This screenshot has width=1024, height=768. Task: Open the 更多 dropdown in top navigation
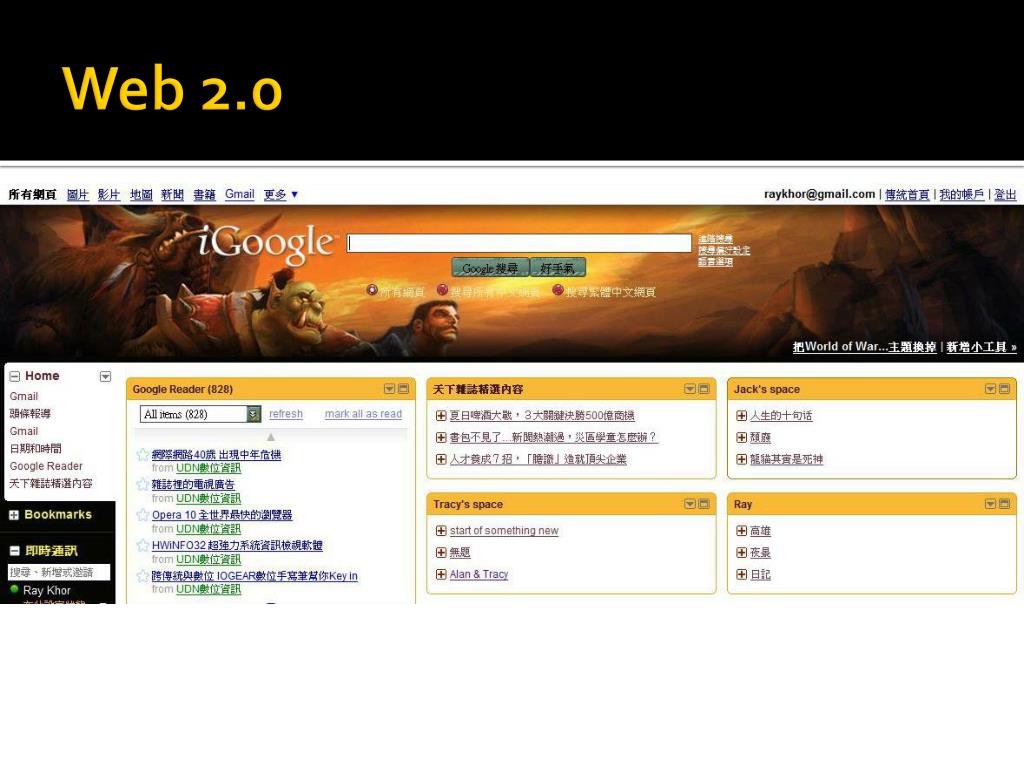281,194
